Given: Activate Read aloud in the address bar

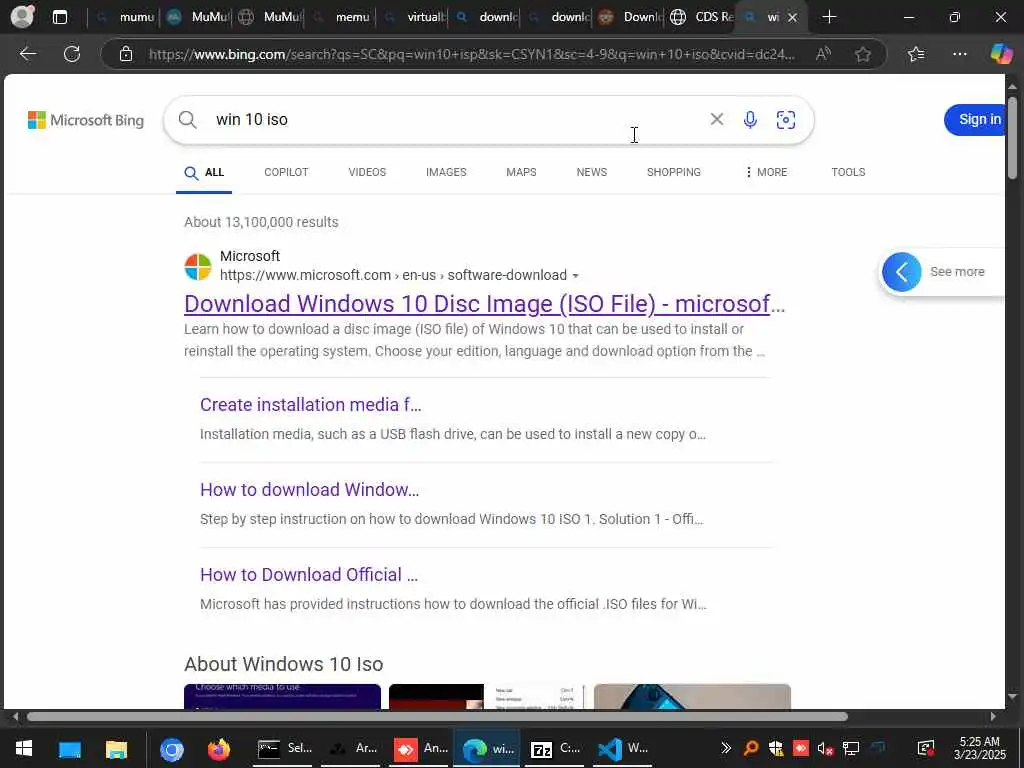Looking at the screenshot, I should [823, 54].
